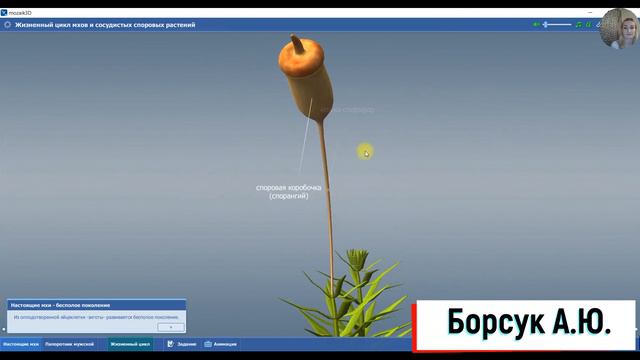Image resolution: width=640 pixels, height=360 pixels.
Task: Click the бесполое поколение panel header
Action: (x=96, y=305)
